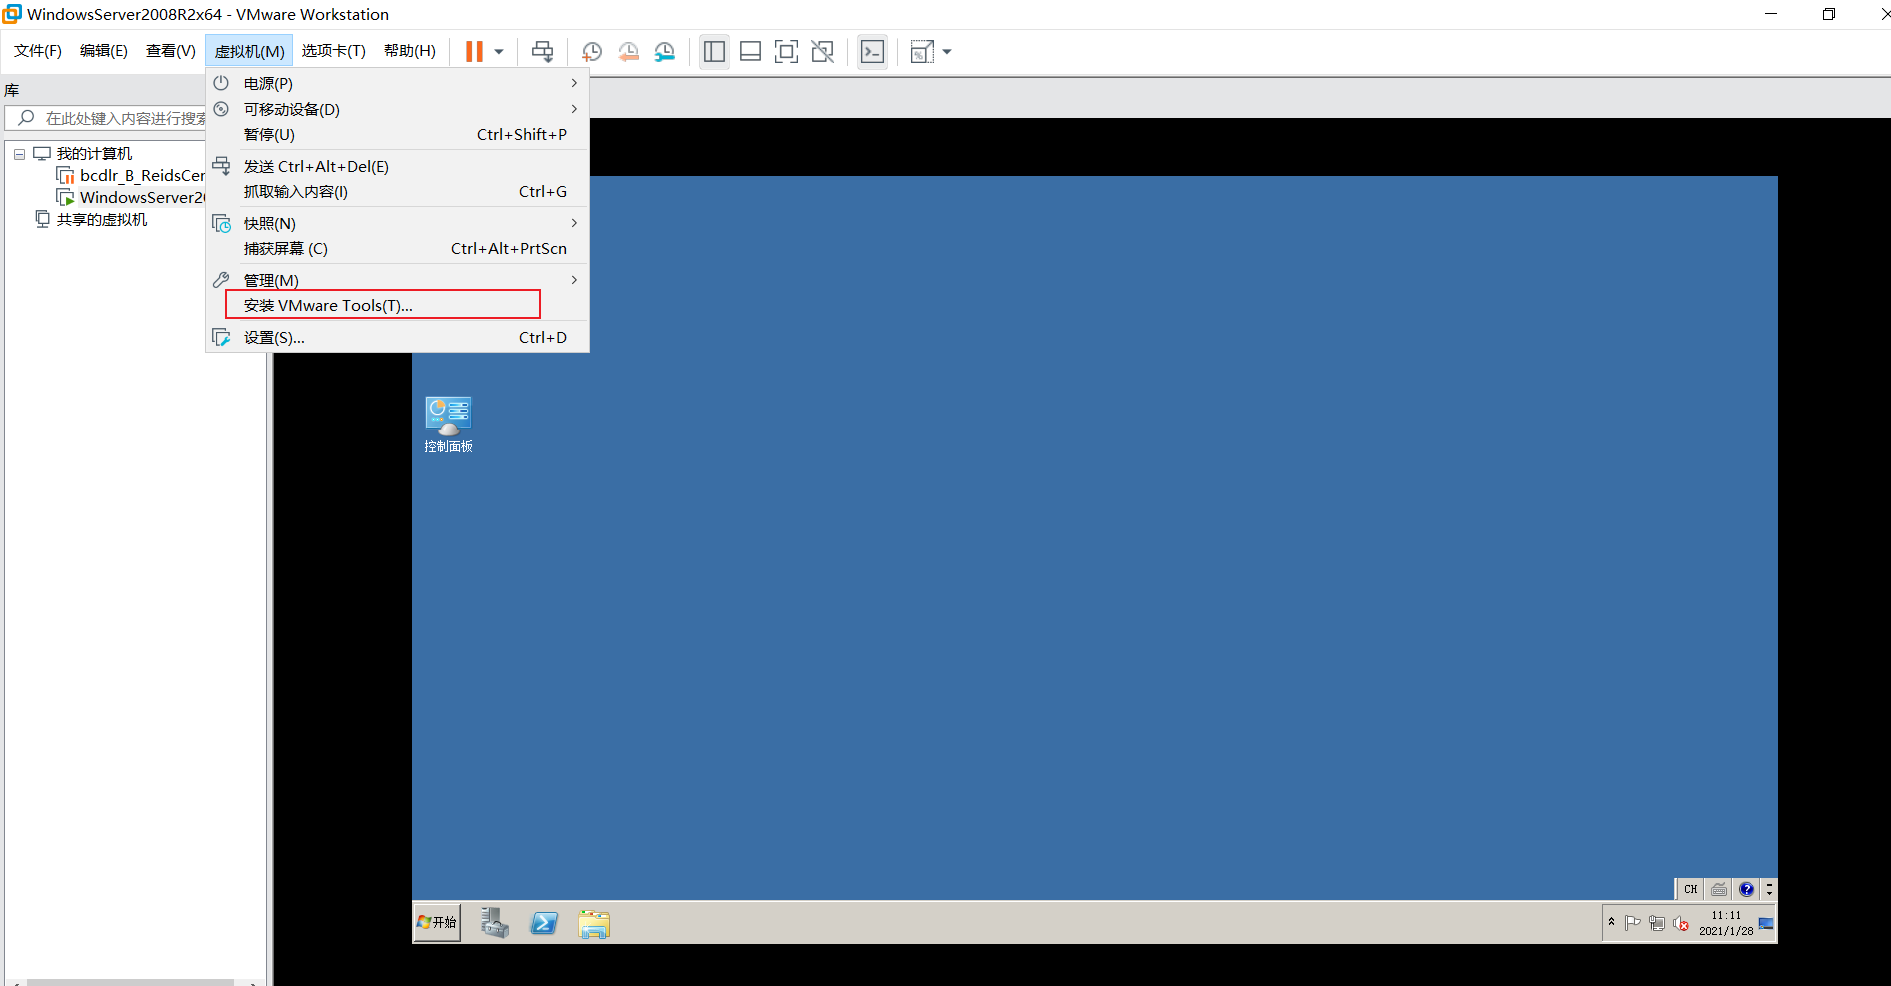Screen dimensions: 1891x986
Task: Open the snapshot manager toolbar icon
Action: (665, 51)
